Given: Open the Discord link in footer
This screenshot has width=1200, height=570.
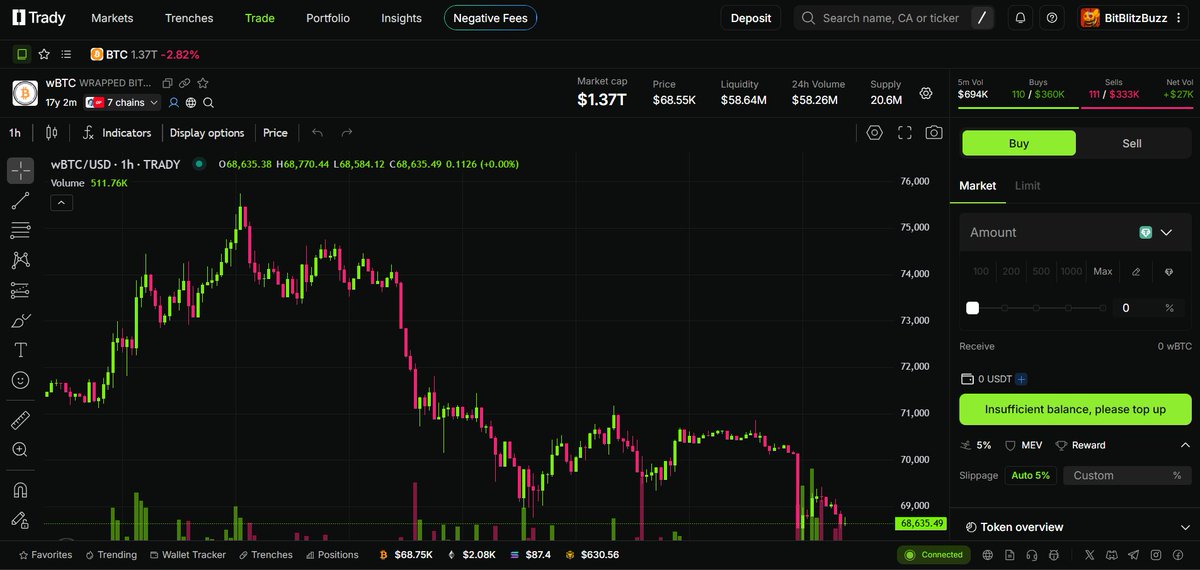Looking at the screenshot, I should [x=1111, y=554].
